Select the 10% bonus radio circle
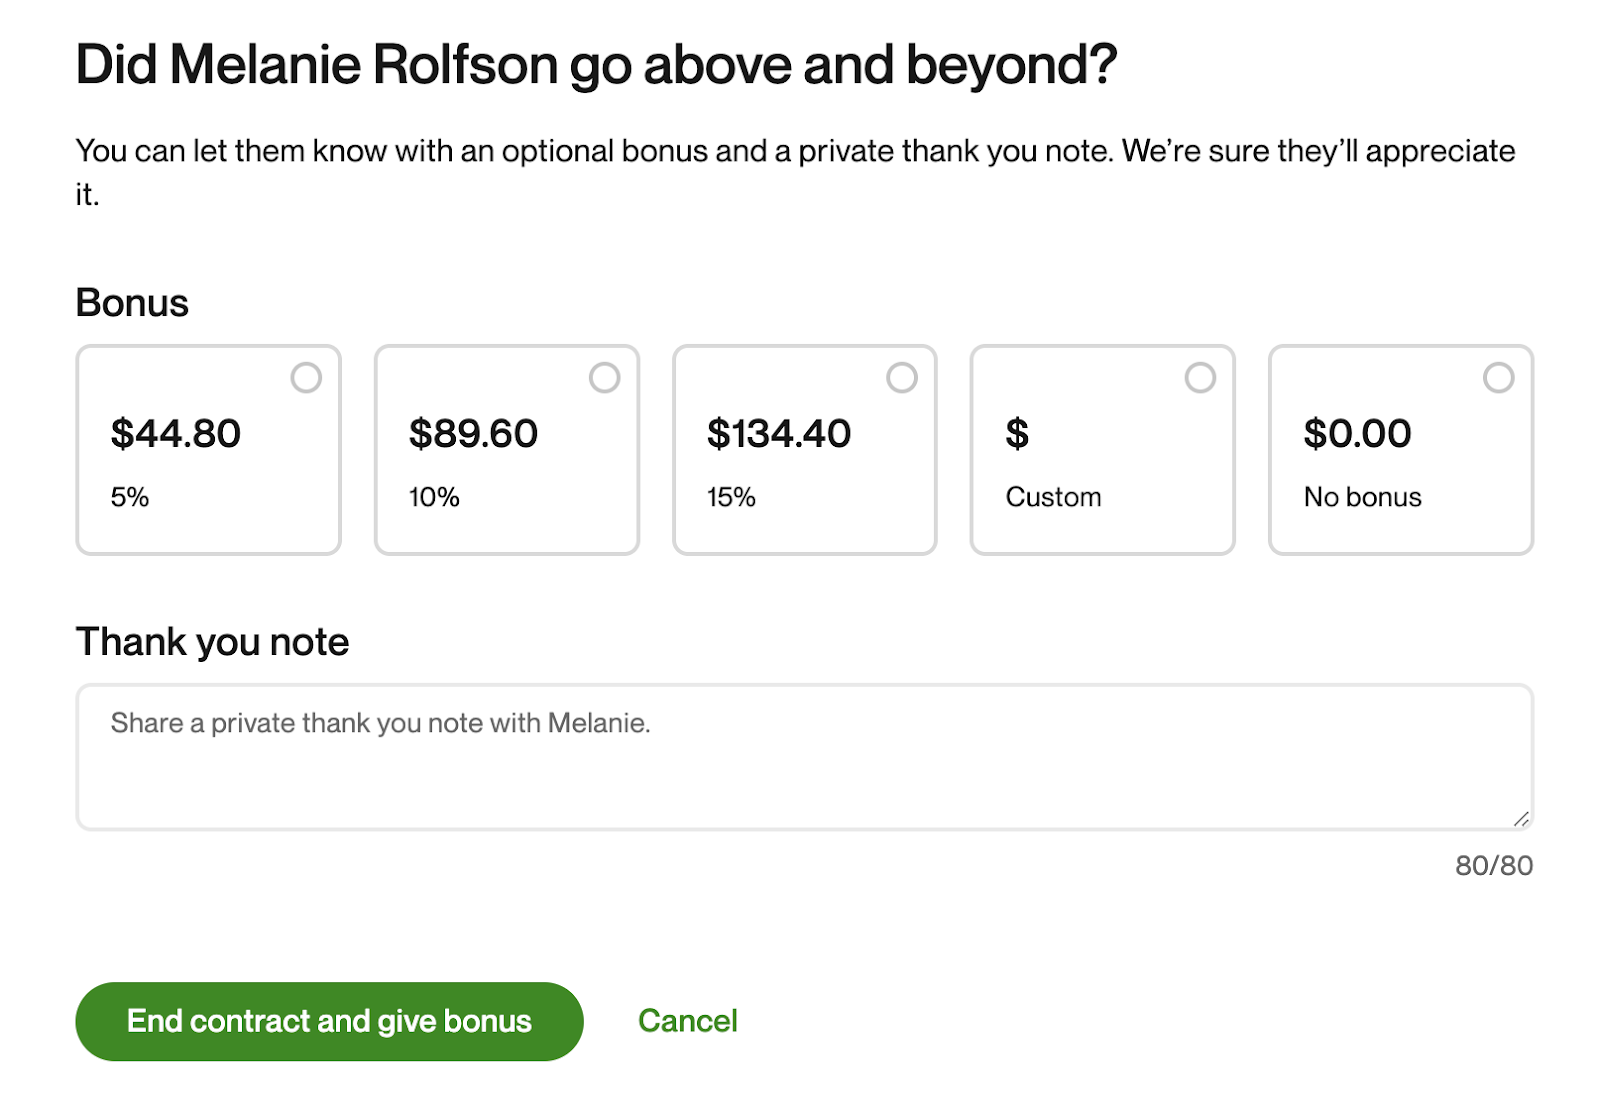 pyautogui.click(x=604, y=378)
